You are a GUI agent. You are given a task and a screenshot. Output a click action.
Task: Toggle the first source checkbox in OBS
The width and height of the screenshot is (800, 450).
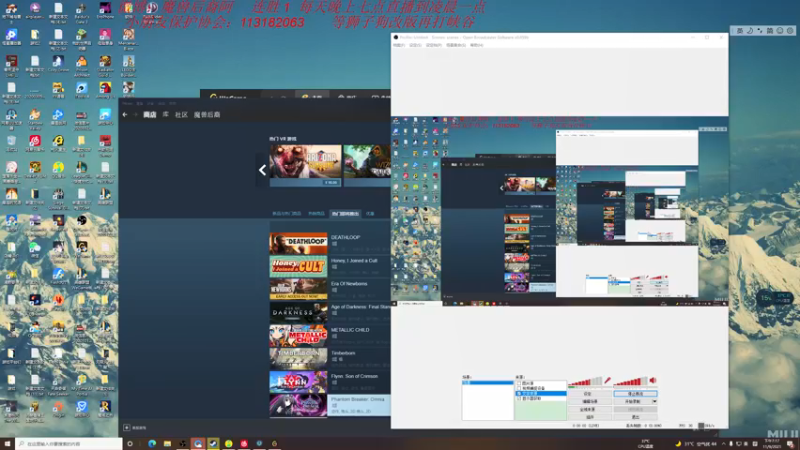pos(519,383)
